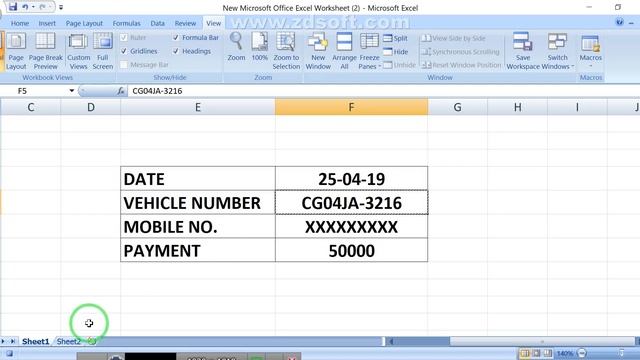Switch to Page Break Preview in status bar
Viewport: 640px width, 360px height.
click(547, 353)
